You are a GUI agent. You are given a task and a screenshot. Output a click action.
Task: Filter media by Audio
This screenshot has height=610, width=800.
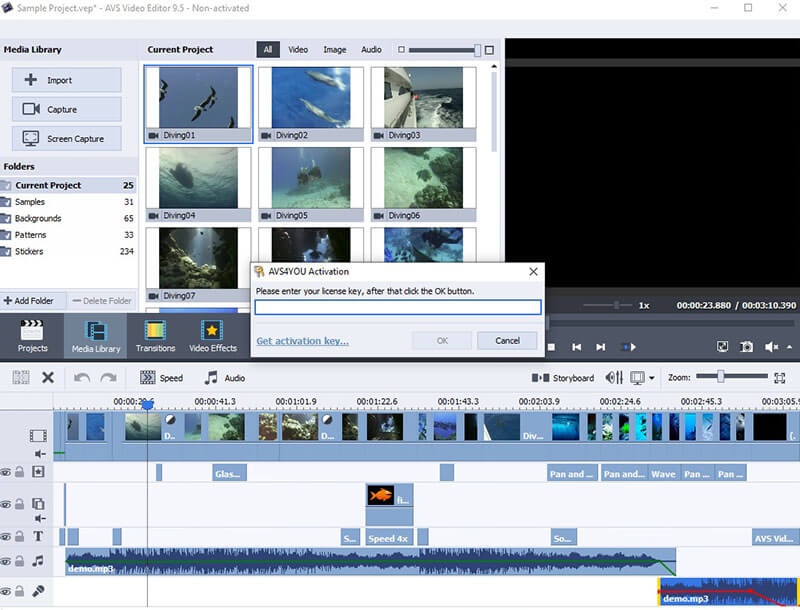(x=371, y=49)
